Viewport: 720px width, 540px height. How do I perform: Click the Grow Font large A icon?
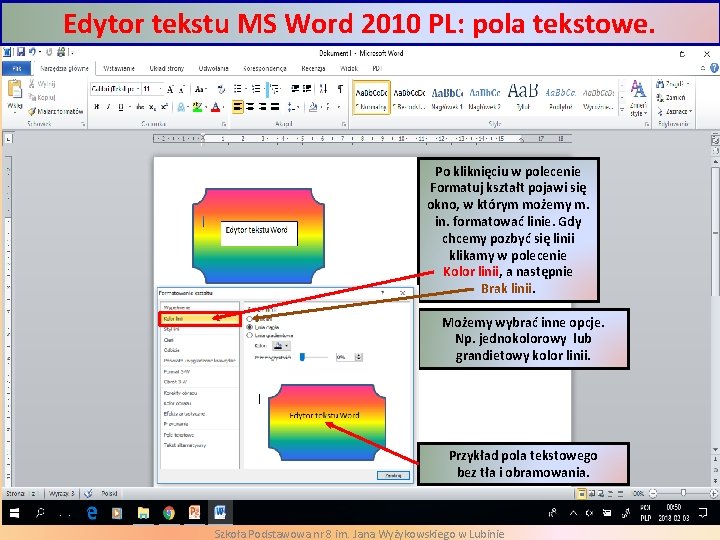click(170, 89)
